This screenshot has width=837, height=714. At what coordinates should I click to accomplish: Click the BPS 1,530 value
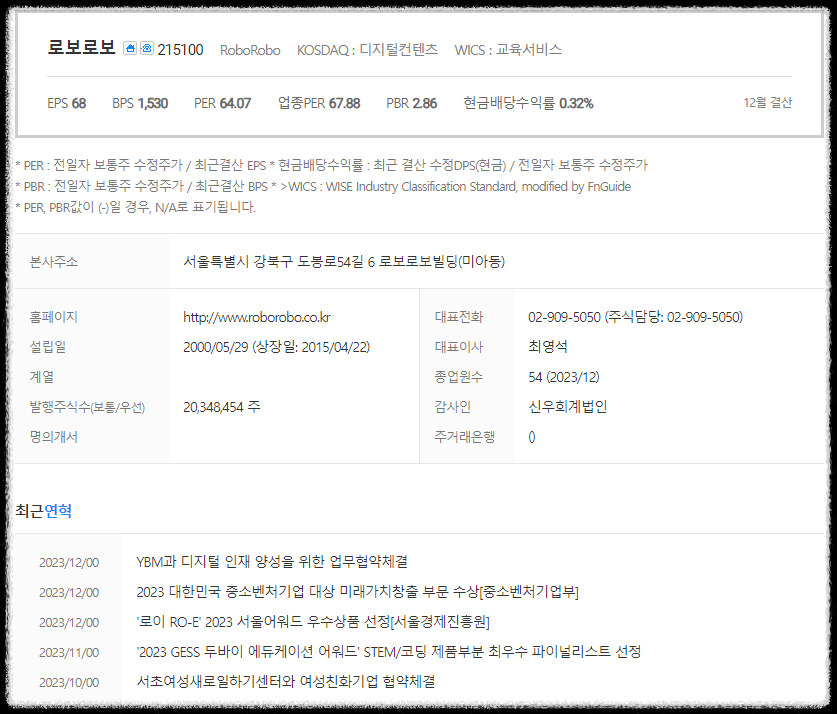click(140, 103)
